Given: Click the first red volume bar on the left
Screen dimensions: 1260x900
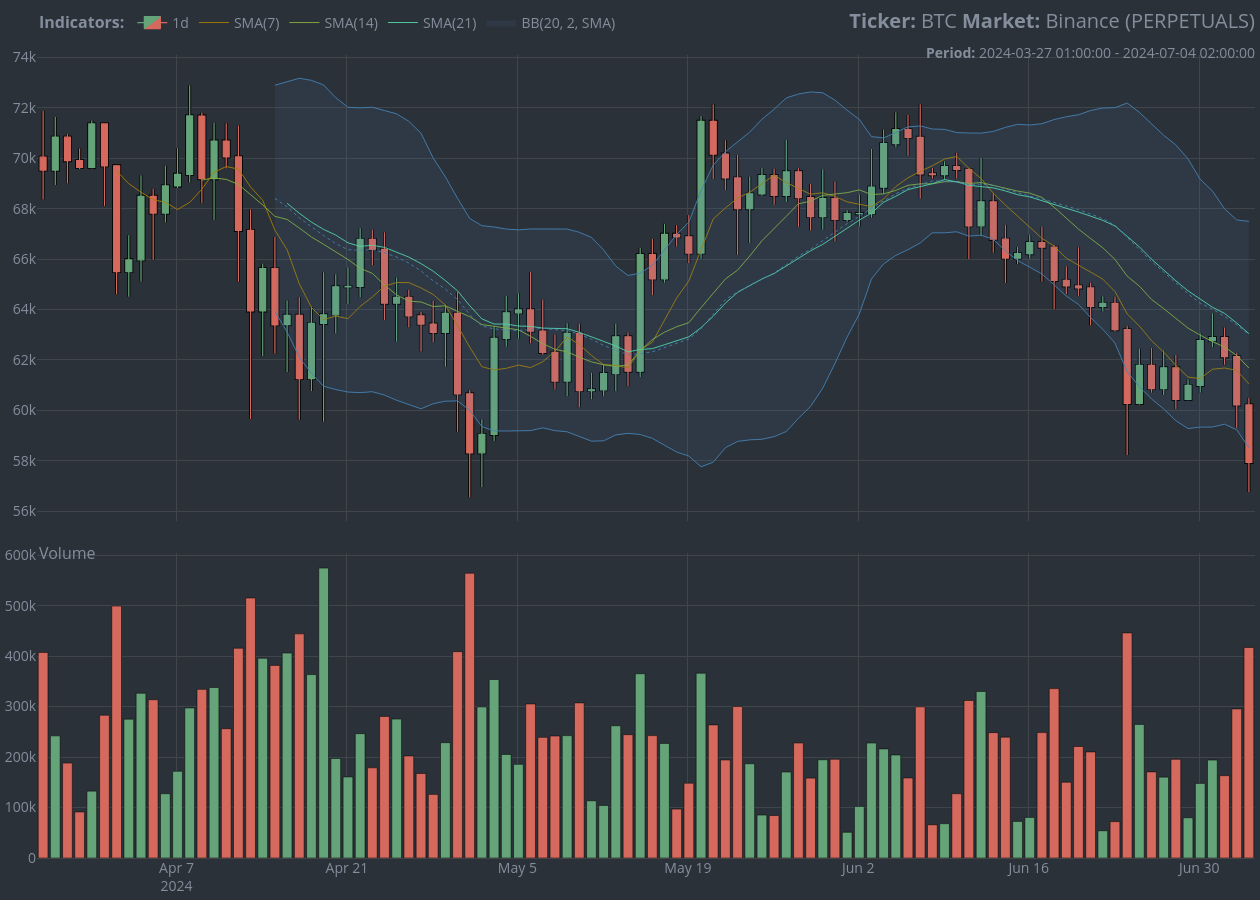Looking at the screenshot, I should point(43,755).
